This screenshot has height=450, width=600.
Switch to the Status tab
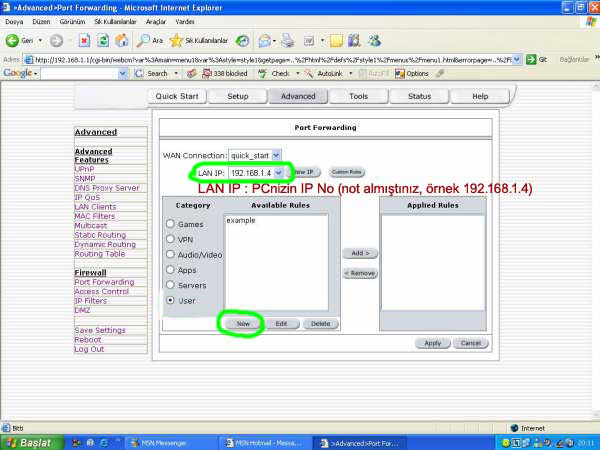419,96
